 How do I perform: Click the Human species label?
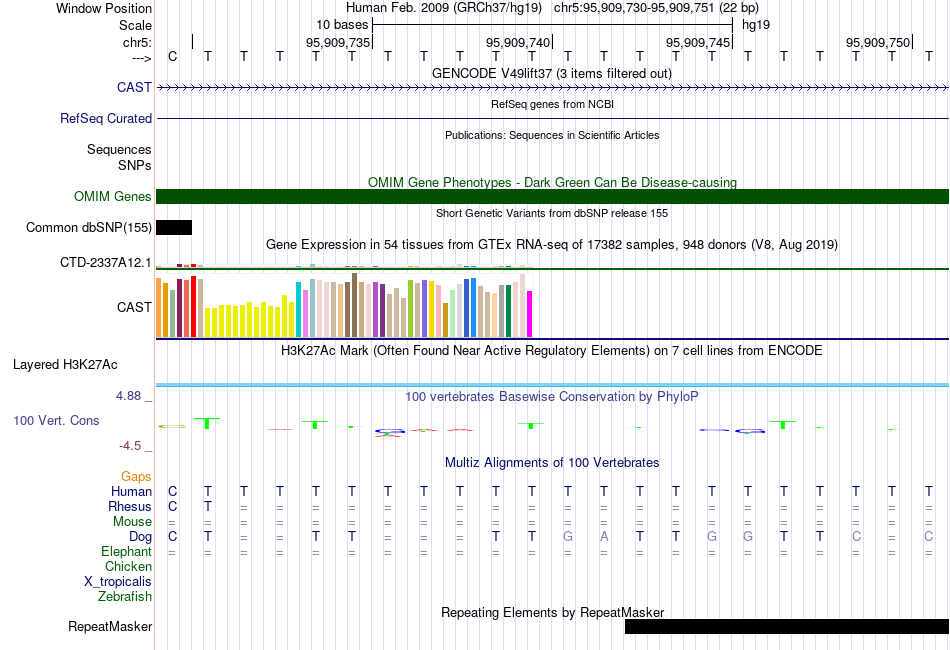click(x=131, y=491)
